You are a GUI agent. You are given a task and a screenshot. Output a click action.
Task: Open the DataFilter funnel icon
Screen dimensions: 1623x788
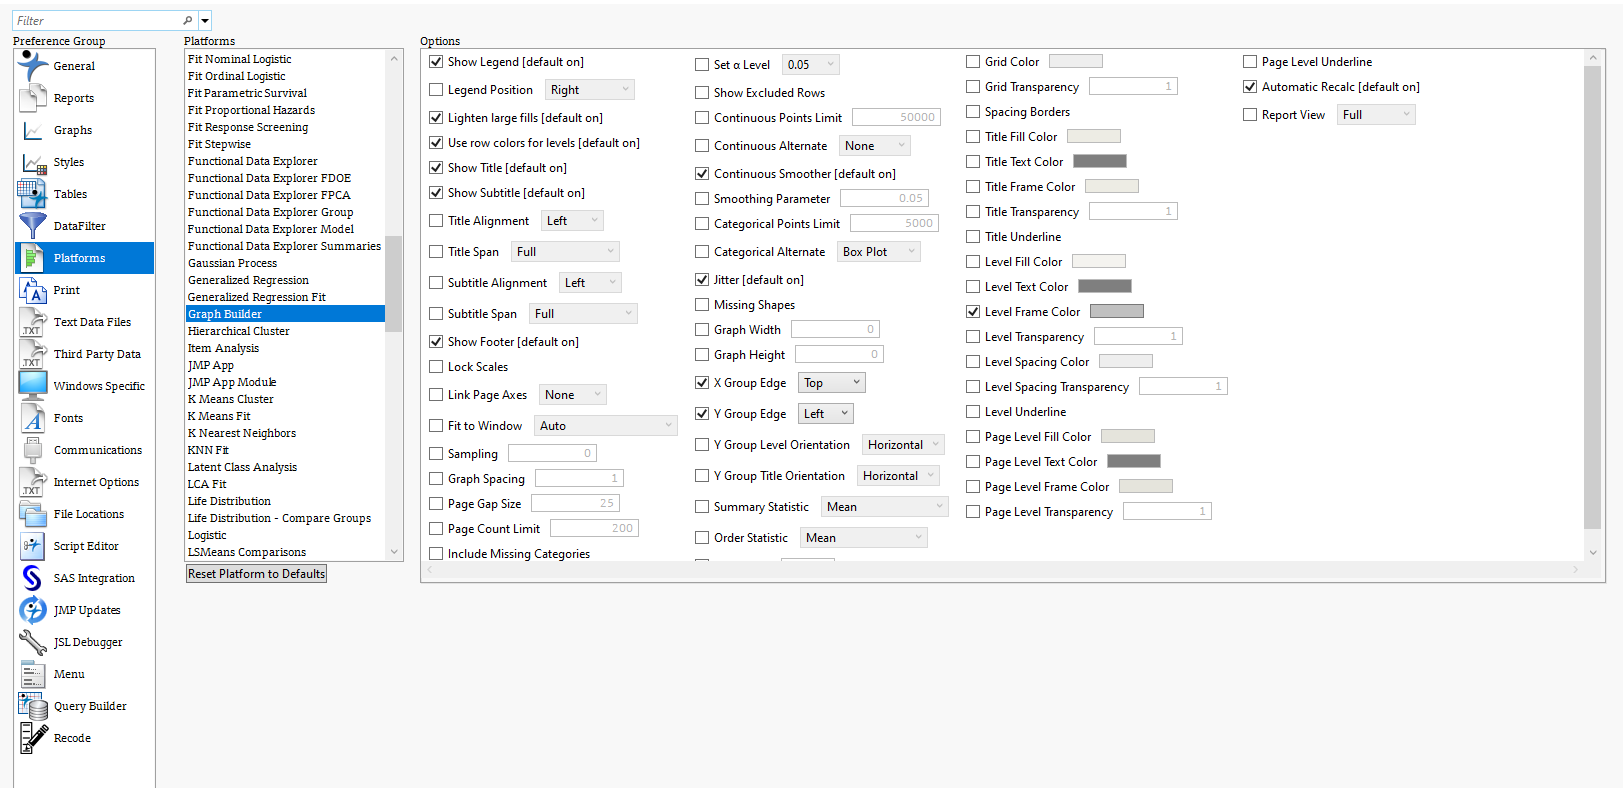(x=32, y=226)
